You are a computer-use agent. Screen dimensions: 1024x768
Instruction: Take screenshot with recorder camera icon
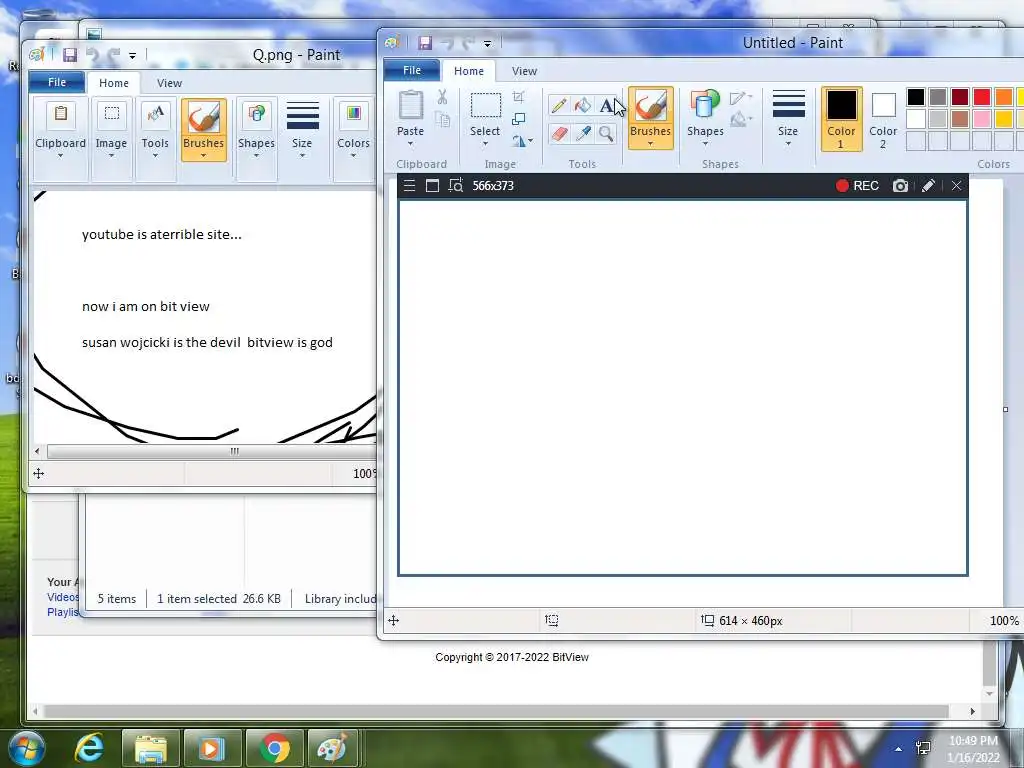(900, 185)
